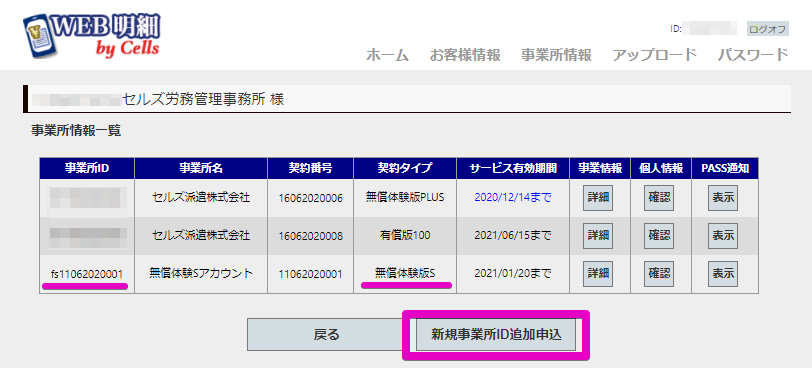
Task: Click the サービス有効期間 column header
Action: click(x=513, y=168)
